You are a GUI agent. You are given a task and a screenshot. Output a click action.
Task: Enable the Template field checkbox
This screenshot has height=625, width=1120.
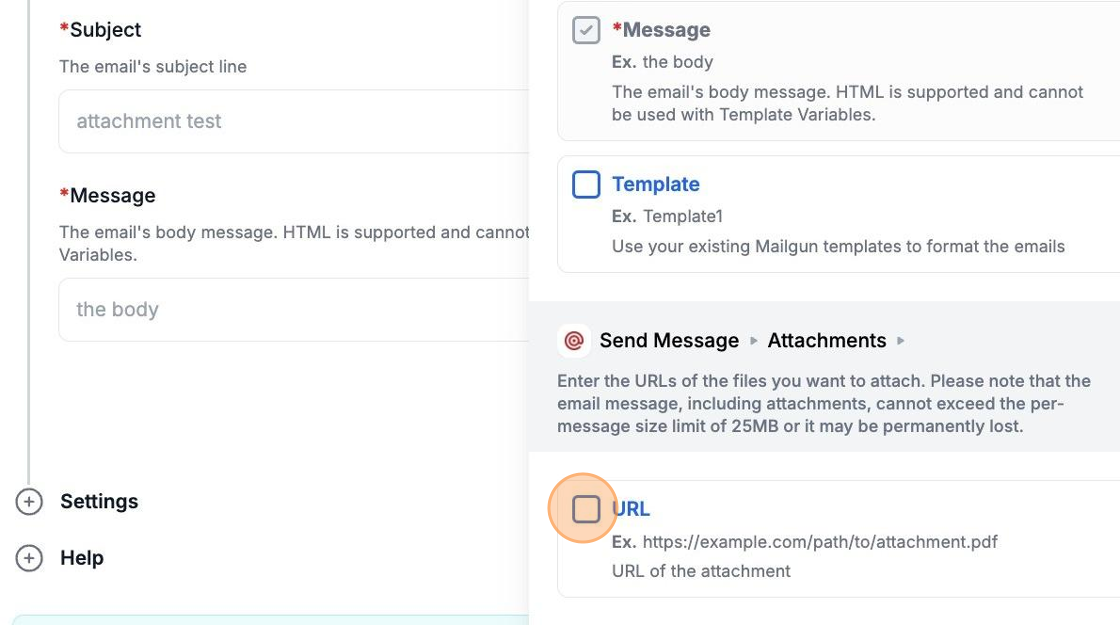coord(586,185)
